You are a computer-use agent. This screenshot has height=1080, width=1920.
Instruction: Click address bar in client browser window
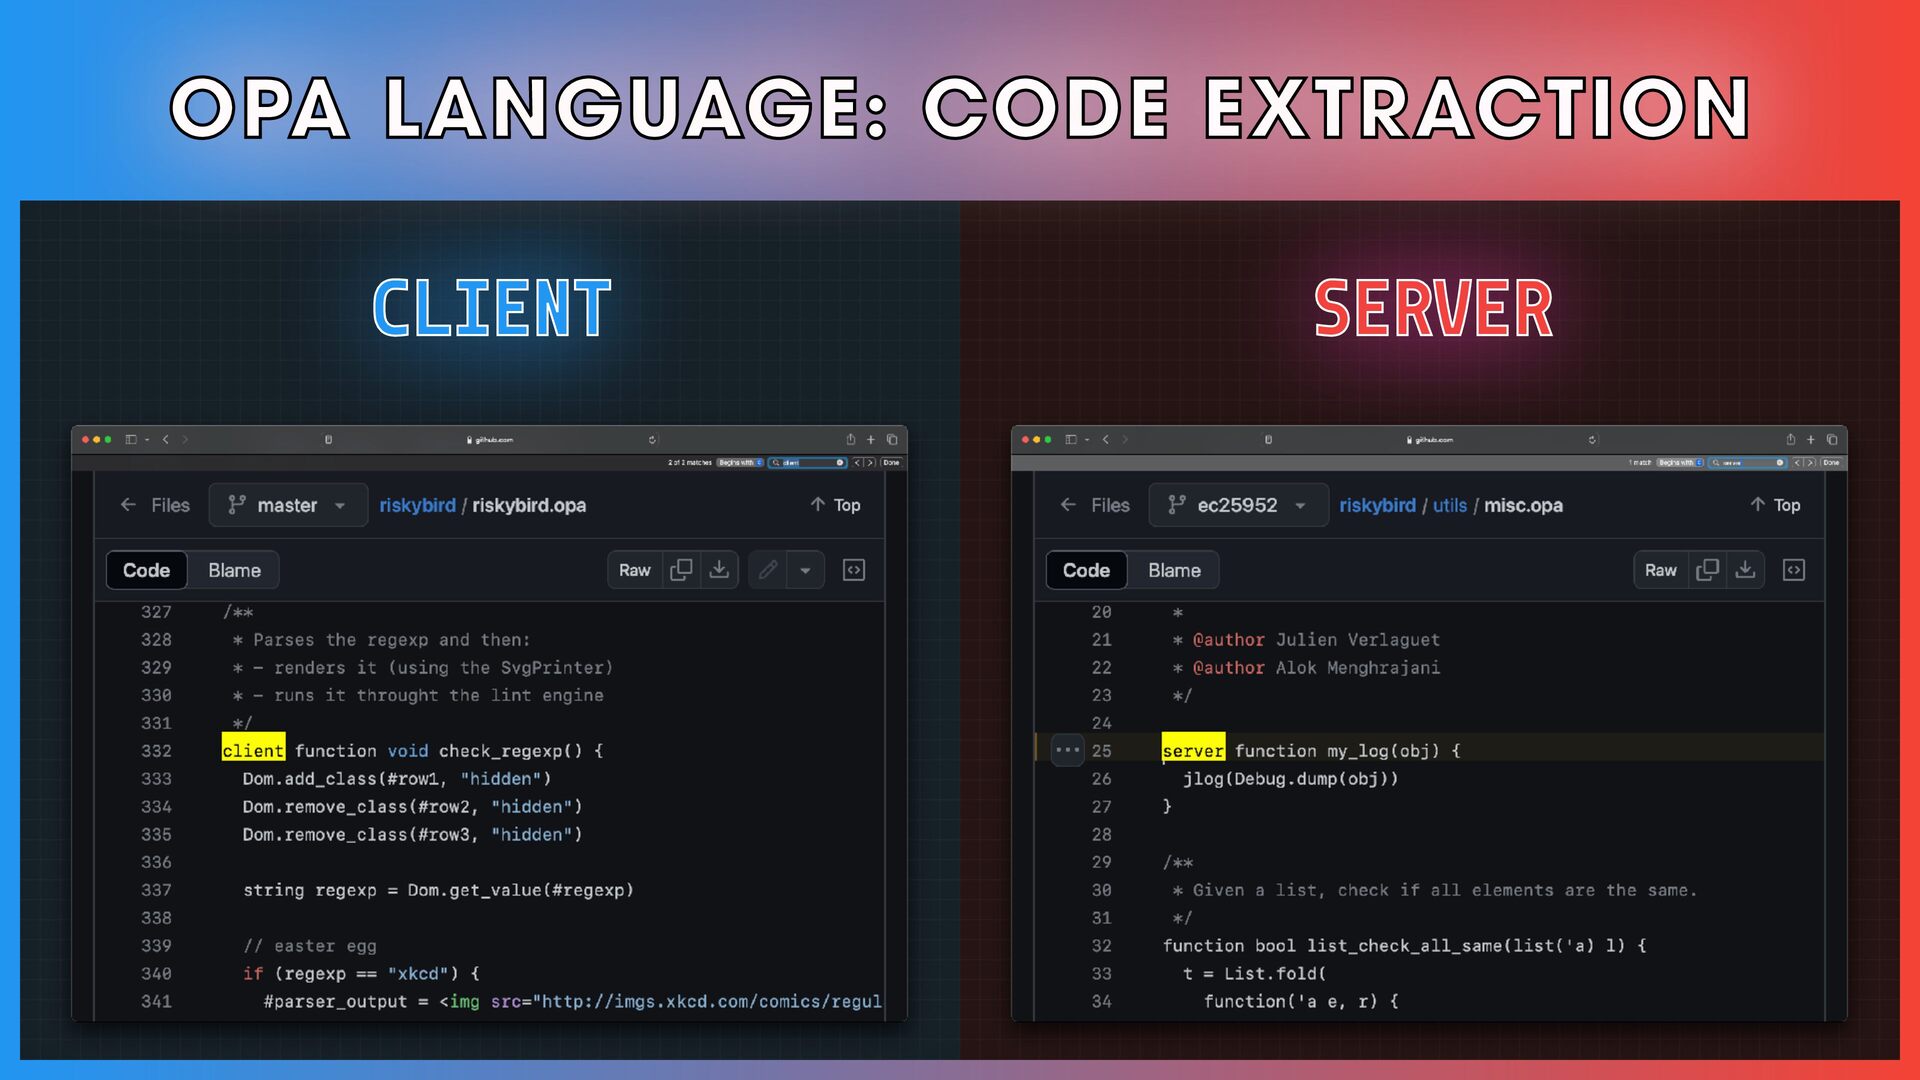click(x=490, y=439)
